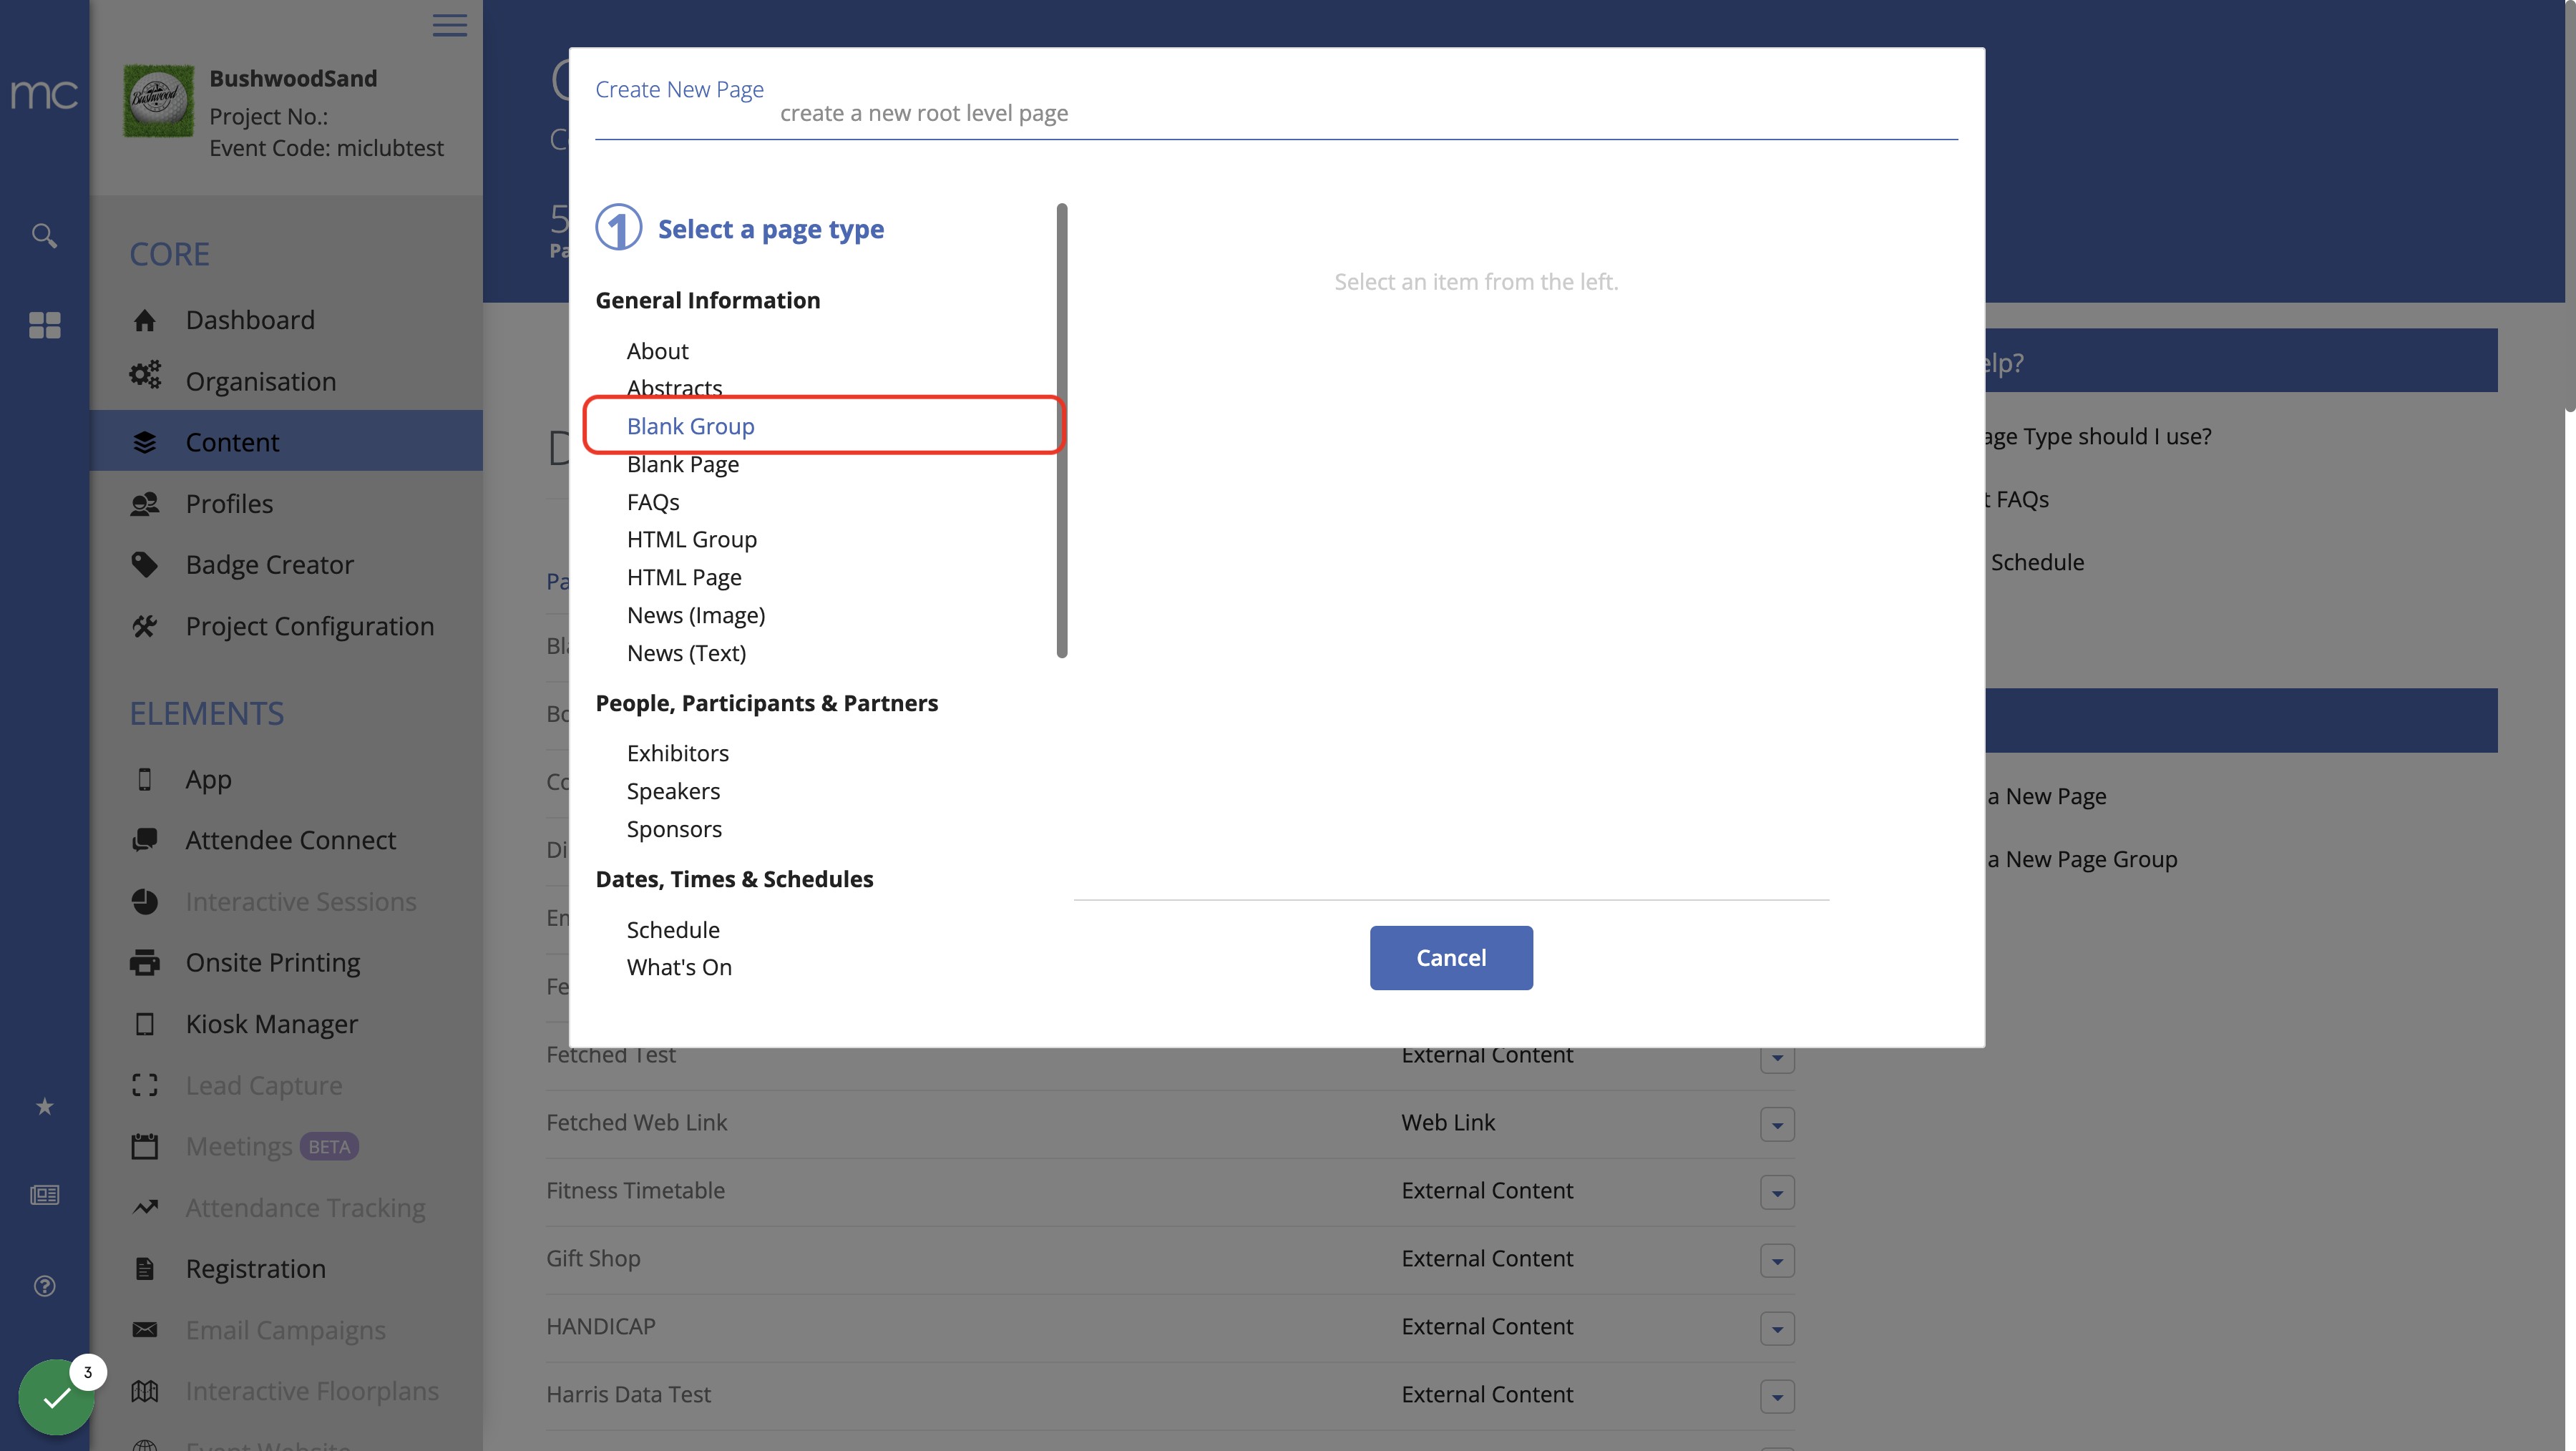Select Speakers page type

pos(673,791)
